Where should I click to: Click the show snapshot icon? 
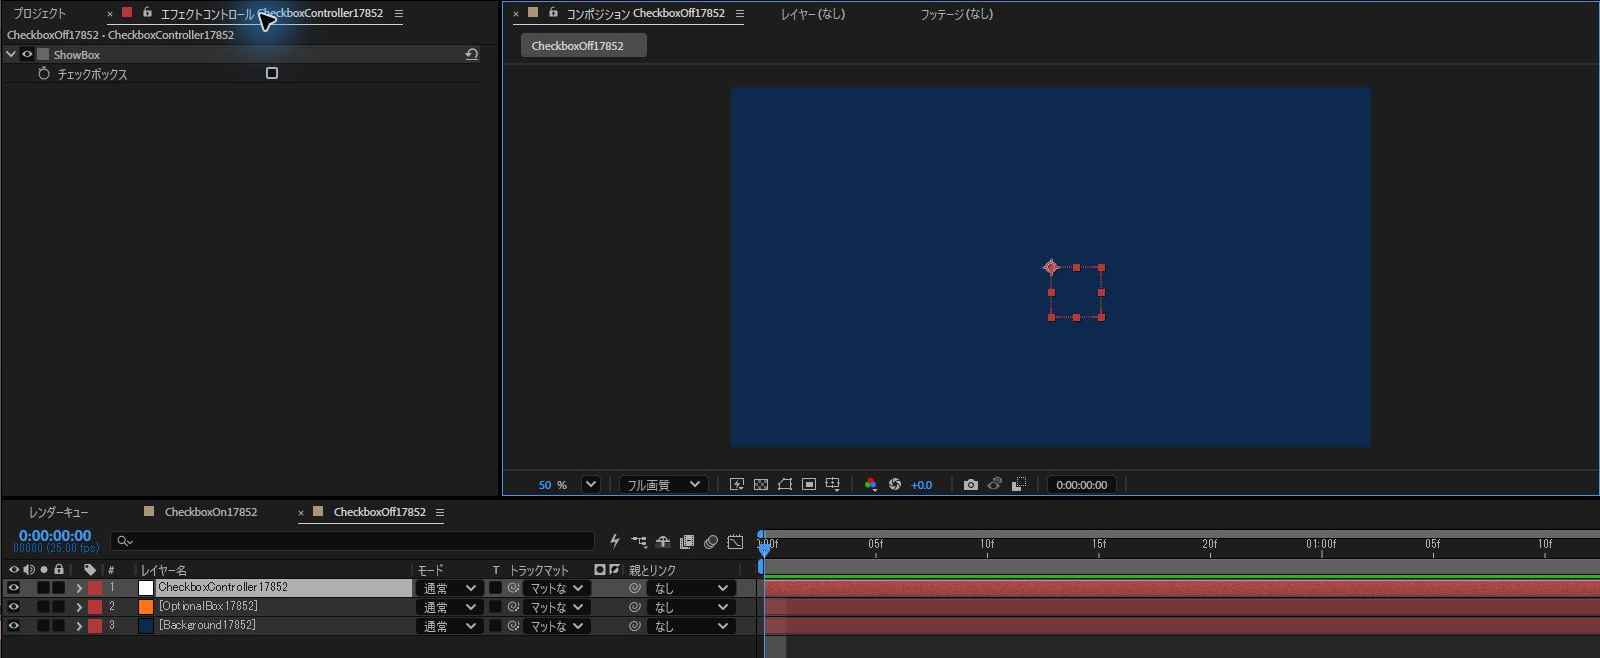tap(995, 485)
